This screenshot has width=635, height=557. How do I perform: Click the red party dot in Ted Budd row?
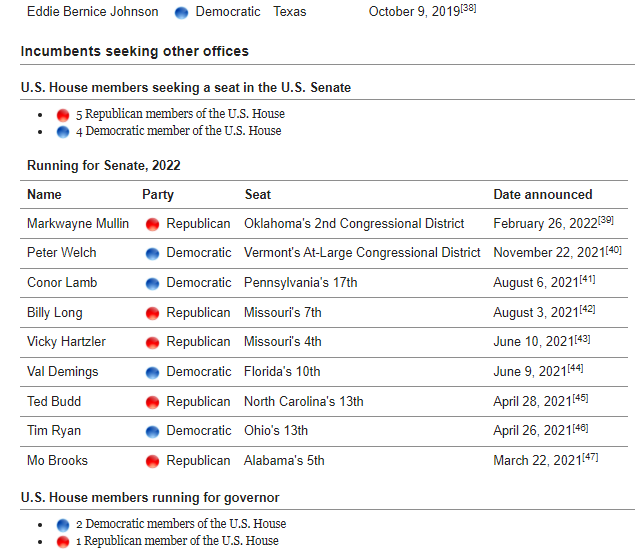[x=152, y=402]
